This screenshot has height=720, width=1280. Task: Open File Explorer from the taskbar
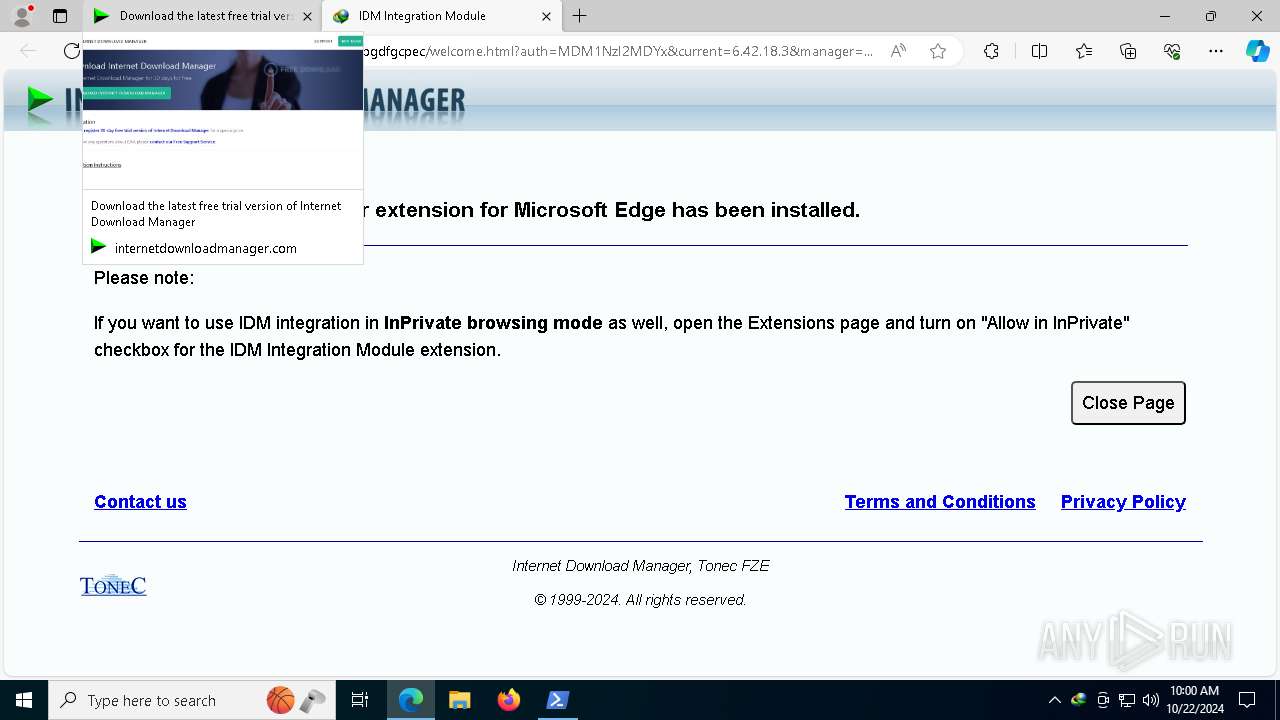point(459,700)
